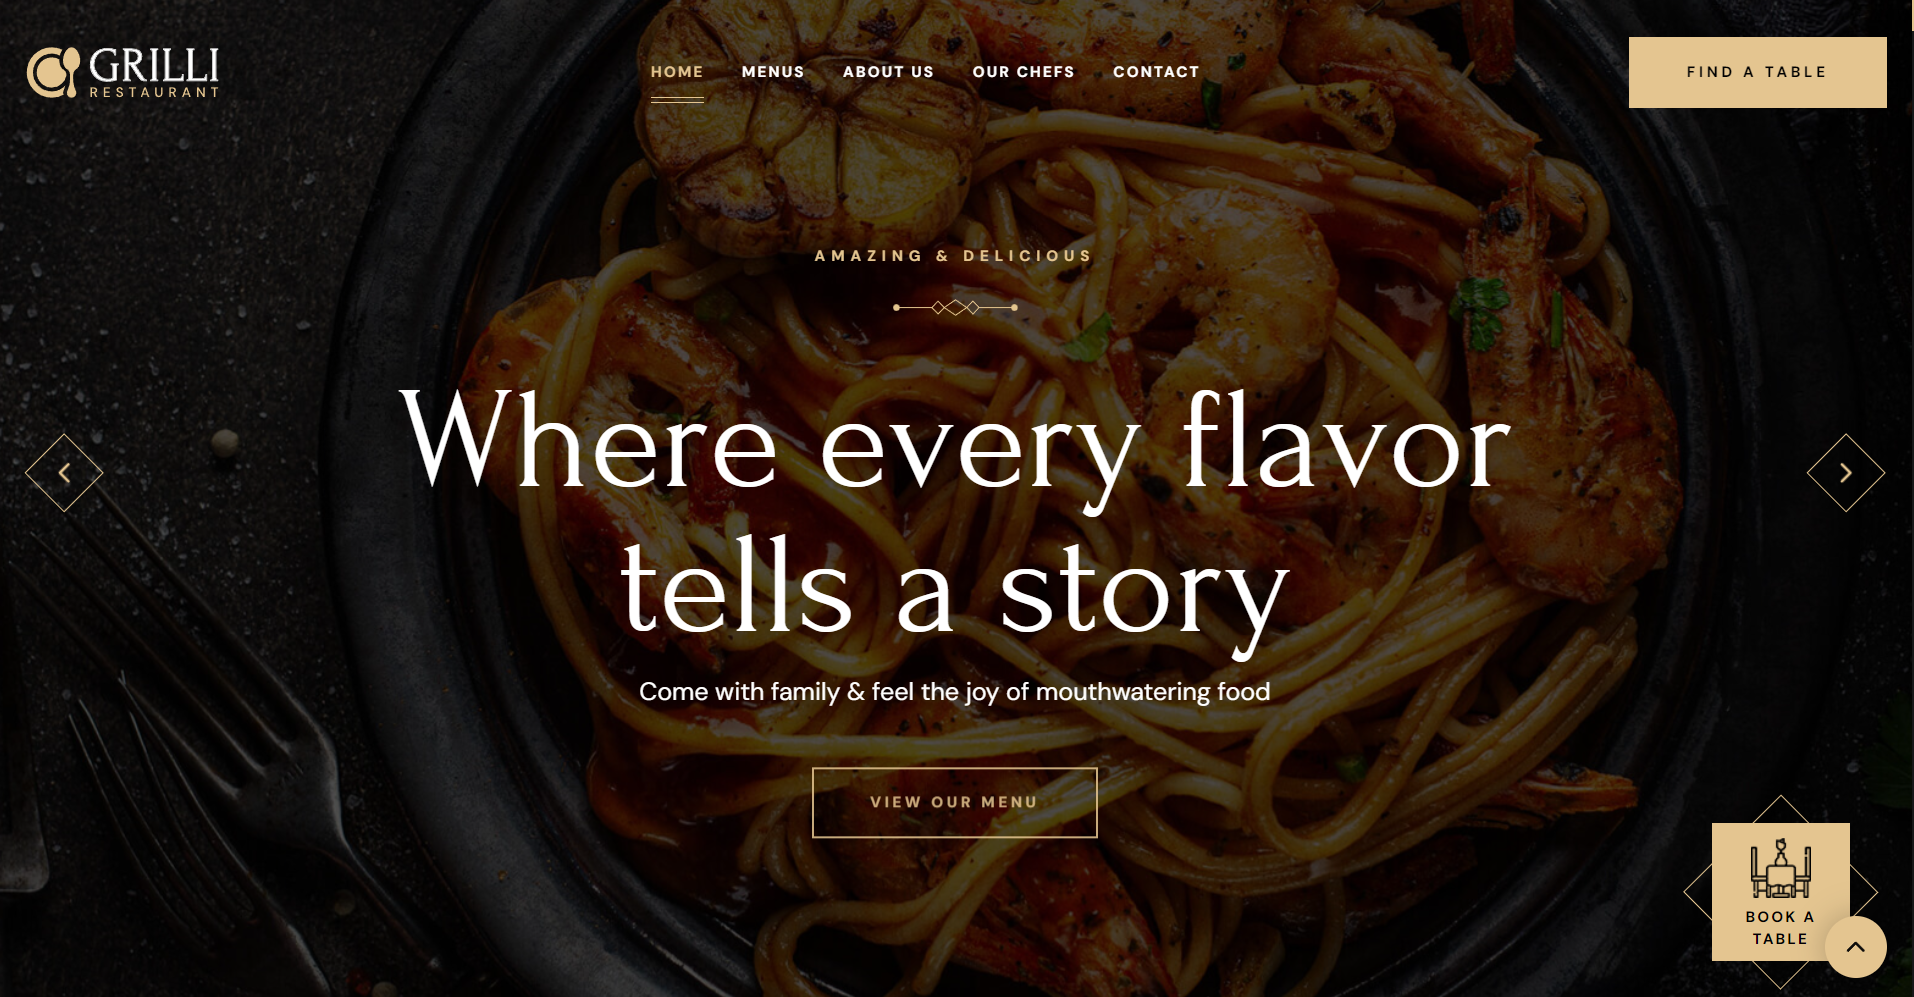Viewport: 1914px width, 997px height.
Task: Click the GRILLI Restaurant logo text
Action: pos(154,72)
